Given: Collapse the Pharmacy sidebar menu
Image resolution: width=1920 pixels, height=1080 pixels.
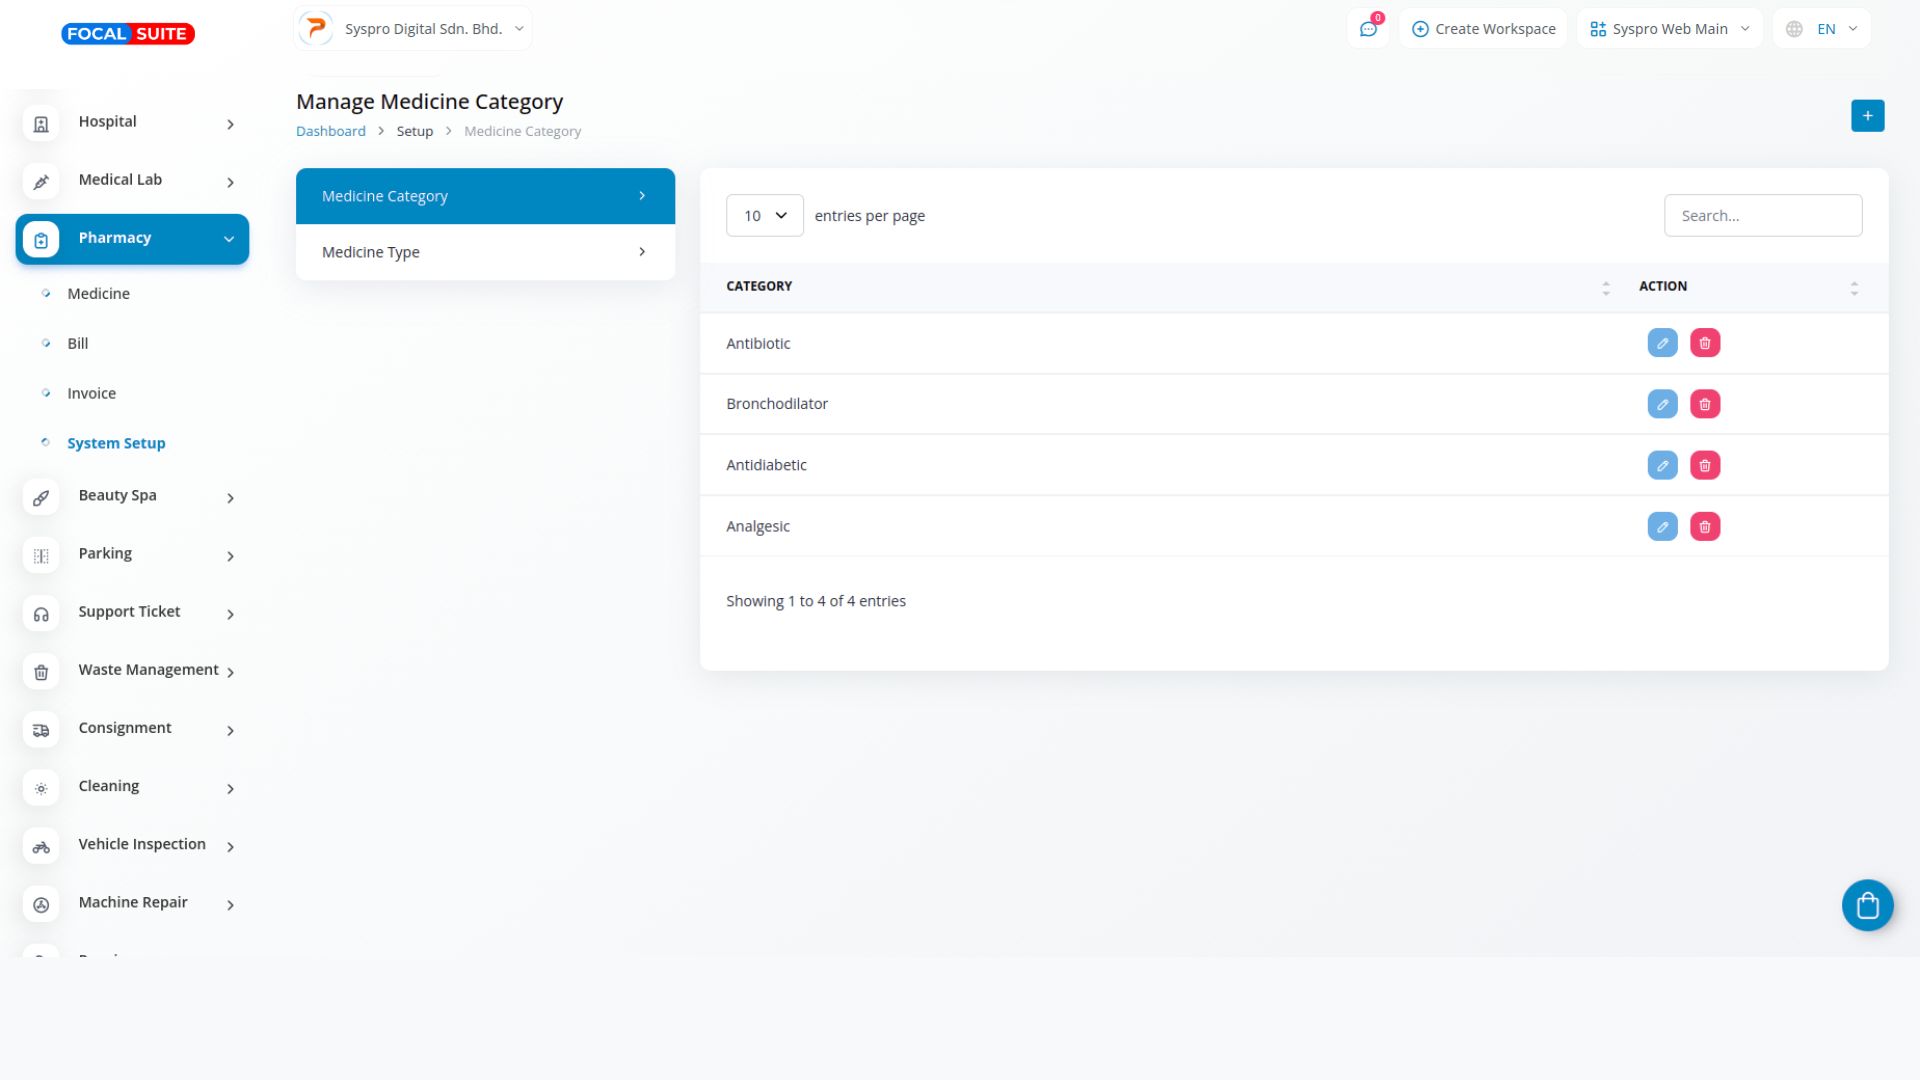Looking at the screenshot, I should [229, 239].
